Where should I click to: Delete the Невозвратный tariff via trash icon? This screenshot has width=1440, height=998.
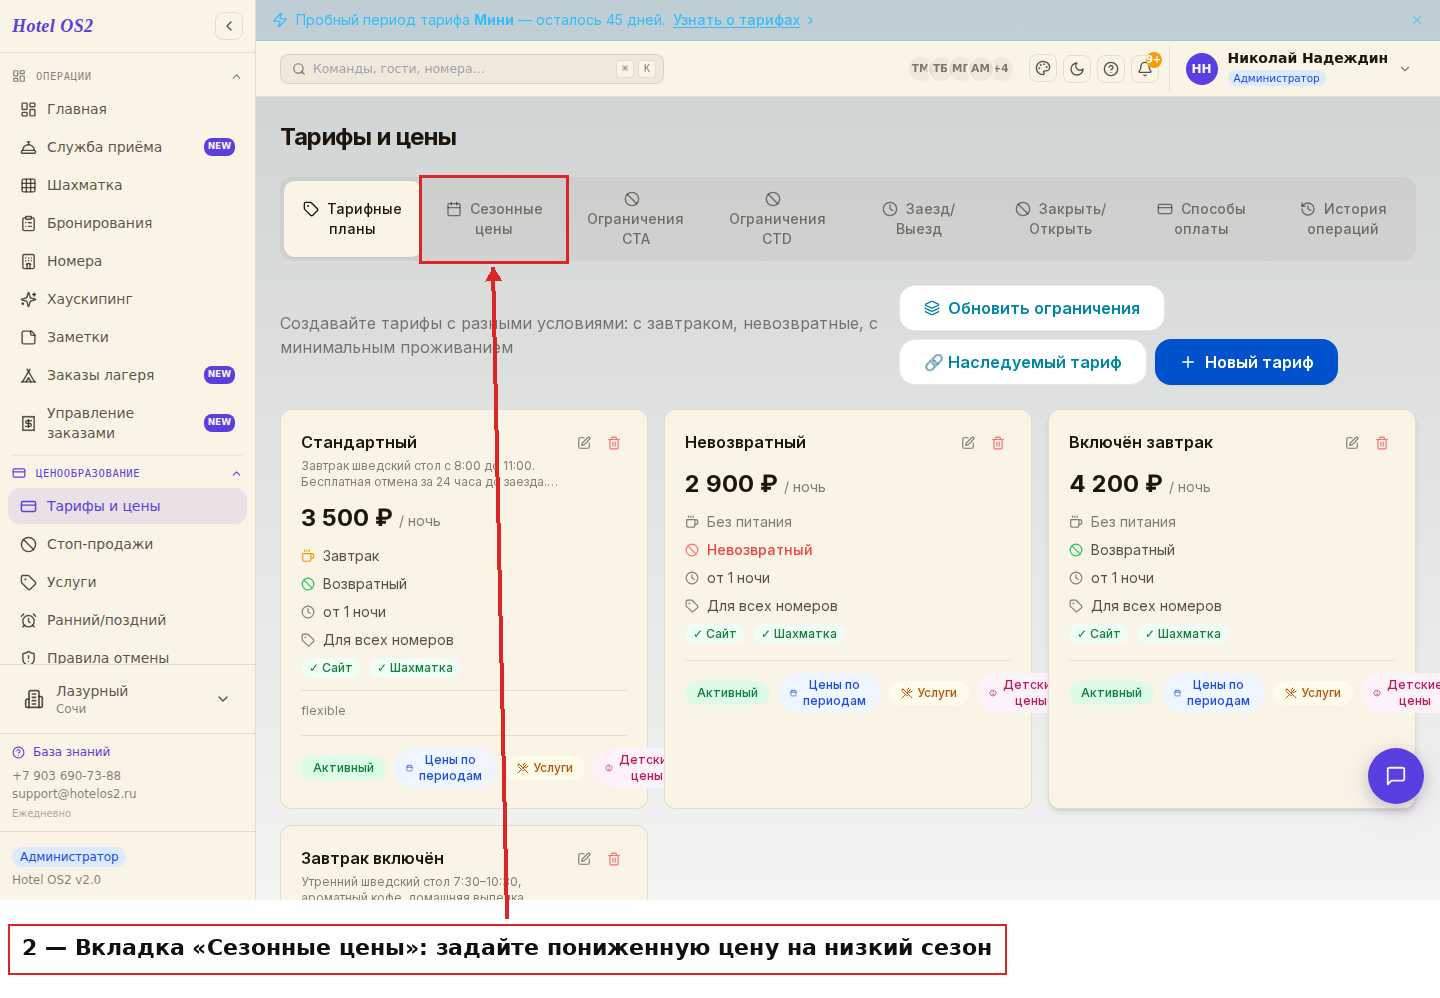998,443
